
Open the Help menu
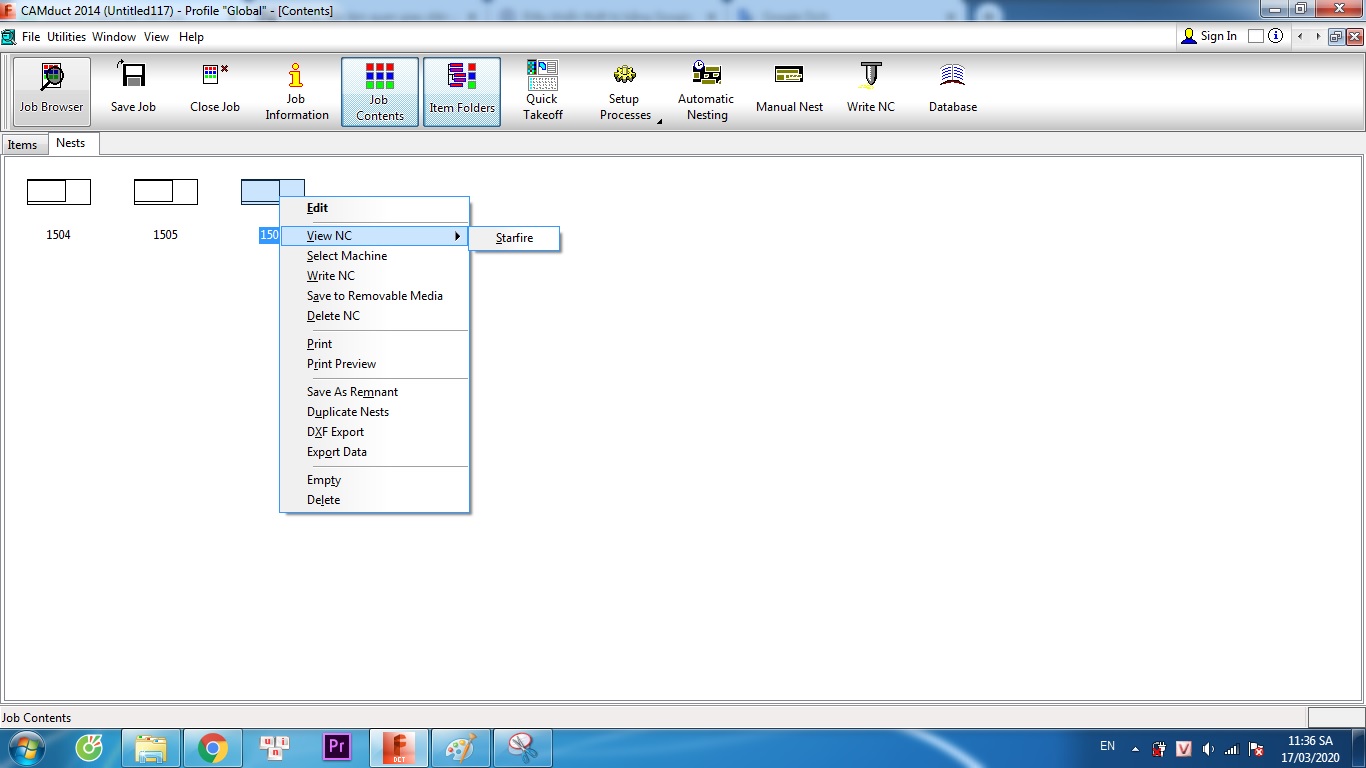click(191, 37)
